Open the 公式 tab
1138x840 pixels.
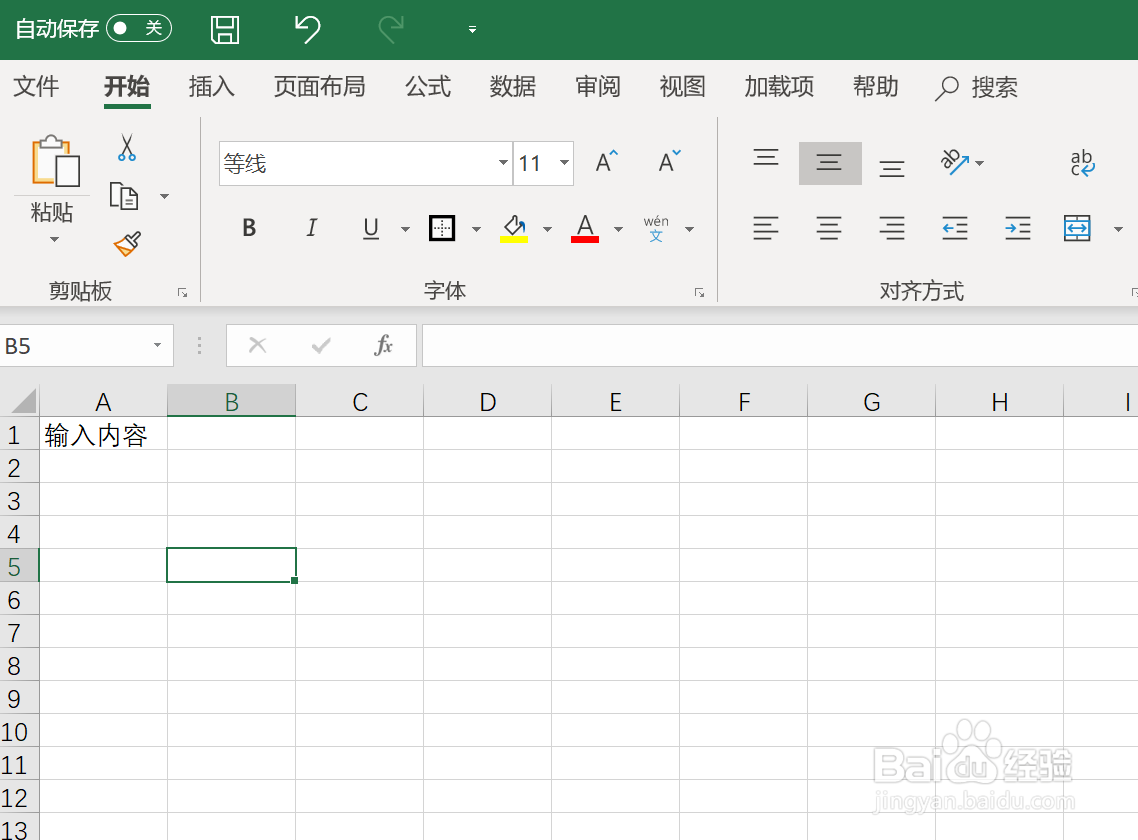point(427,86)
